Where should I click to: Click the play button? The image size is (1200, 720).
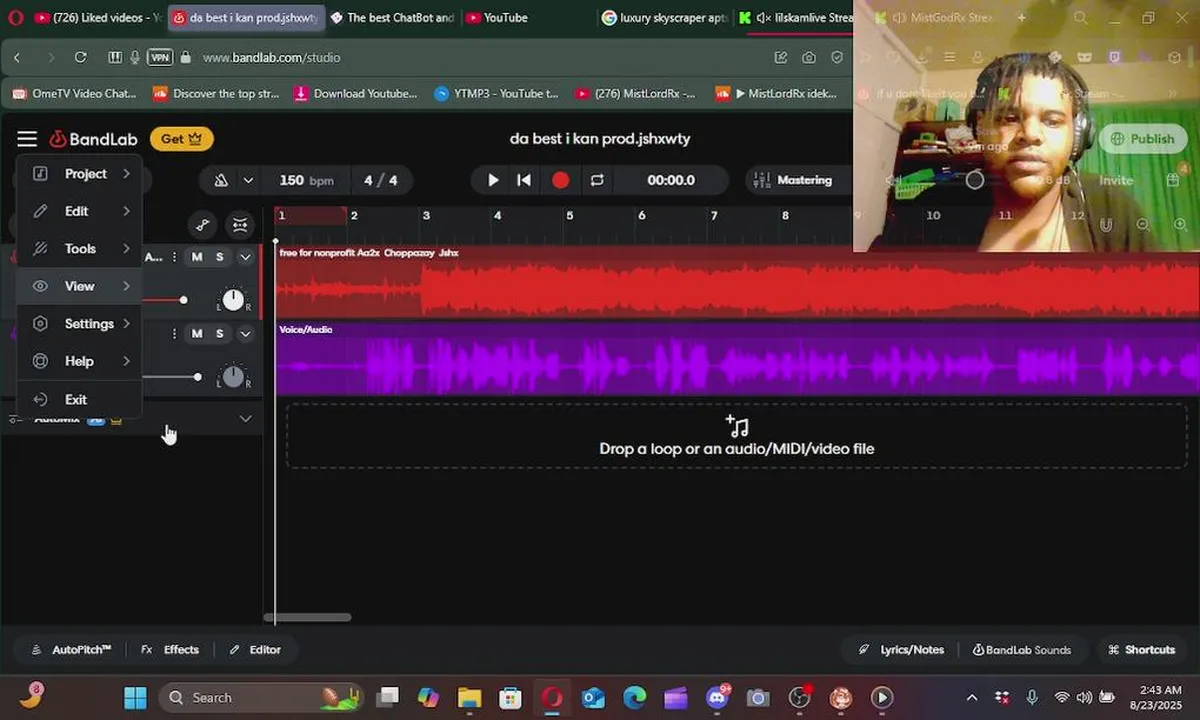point(493,180)
